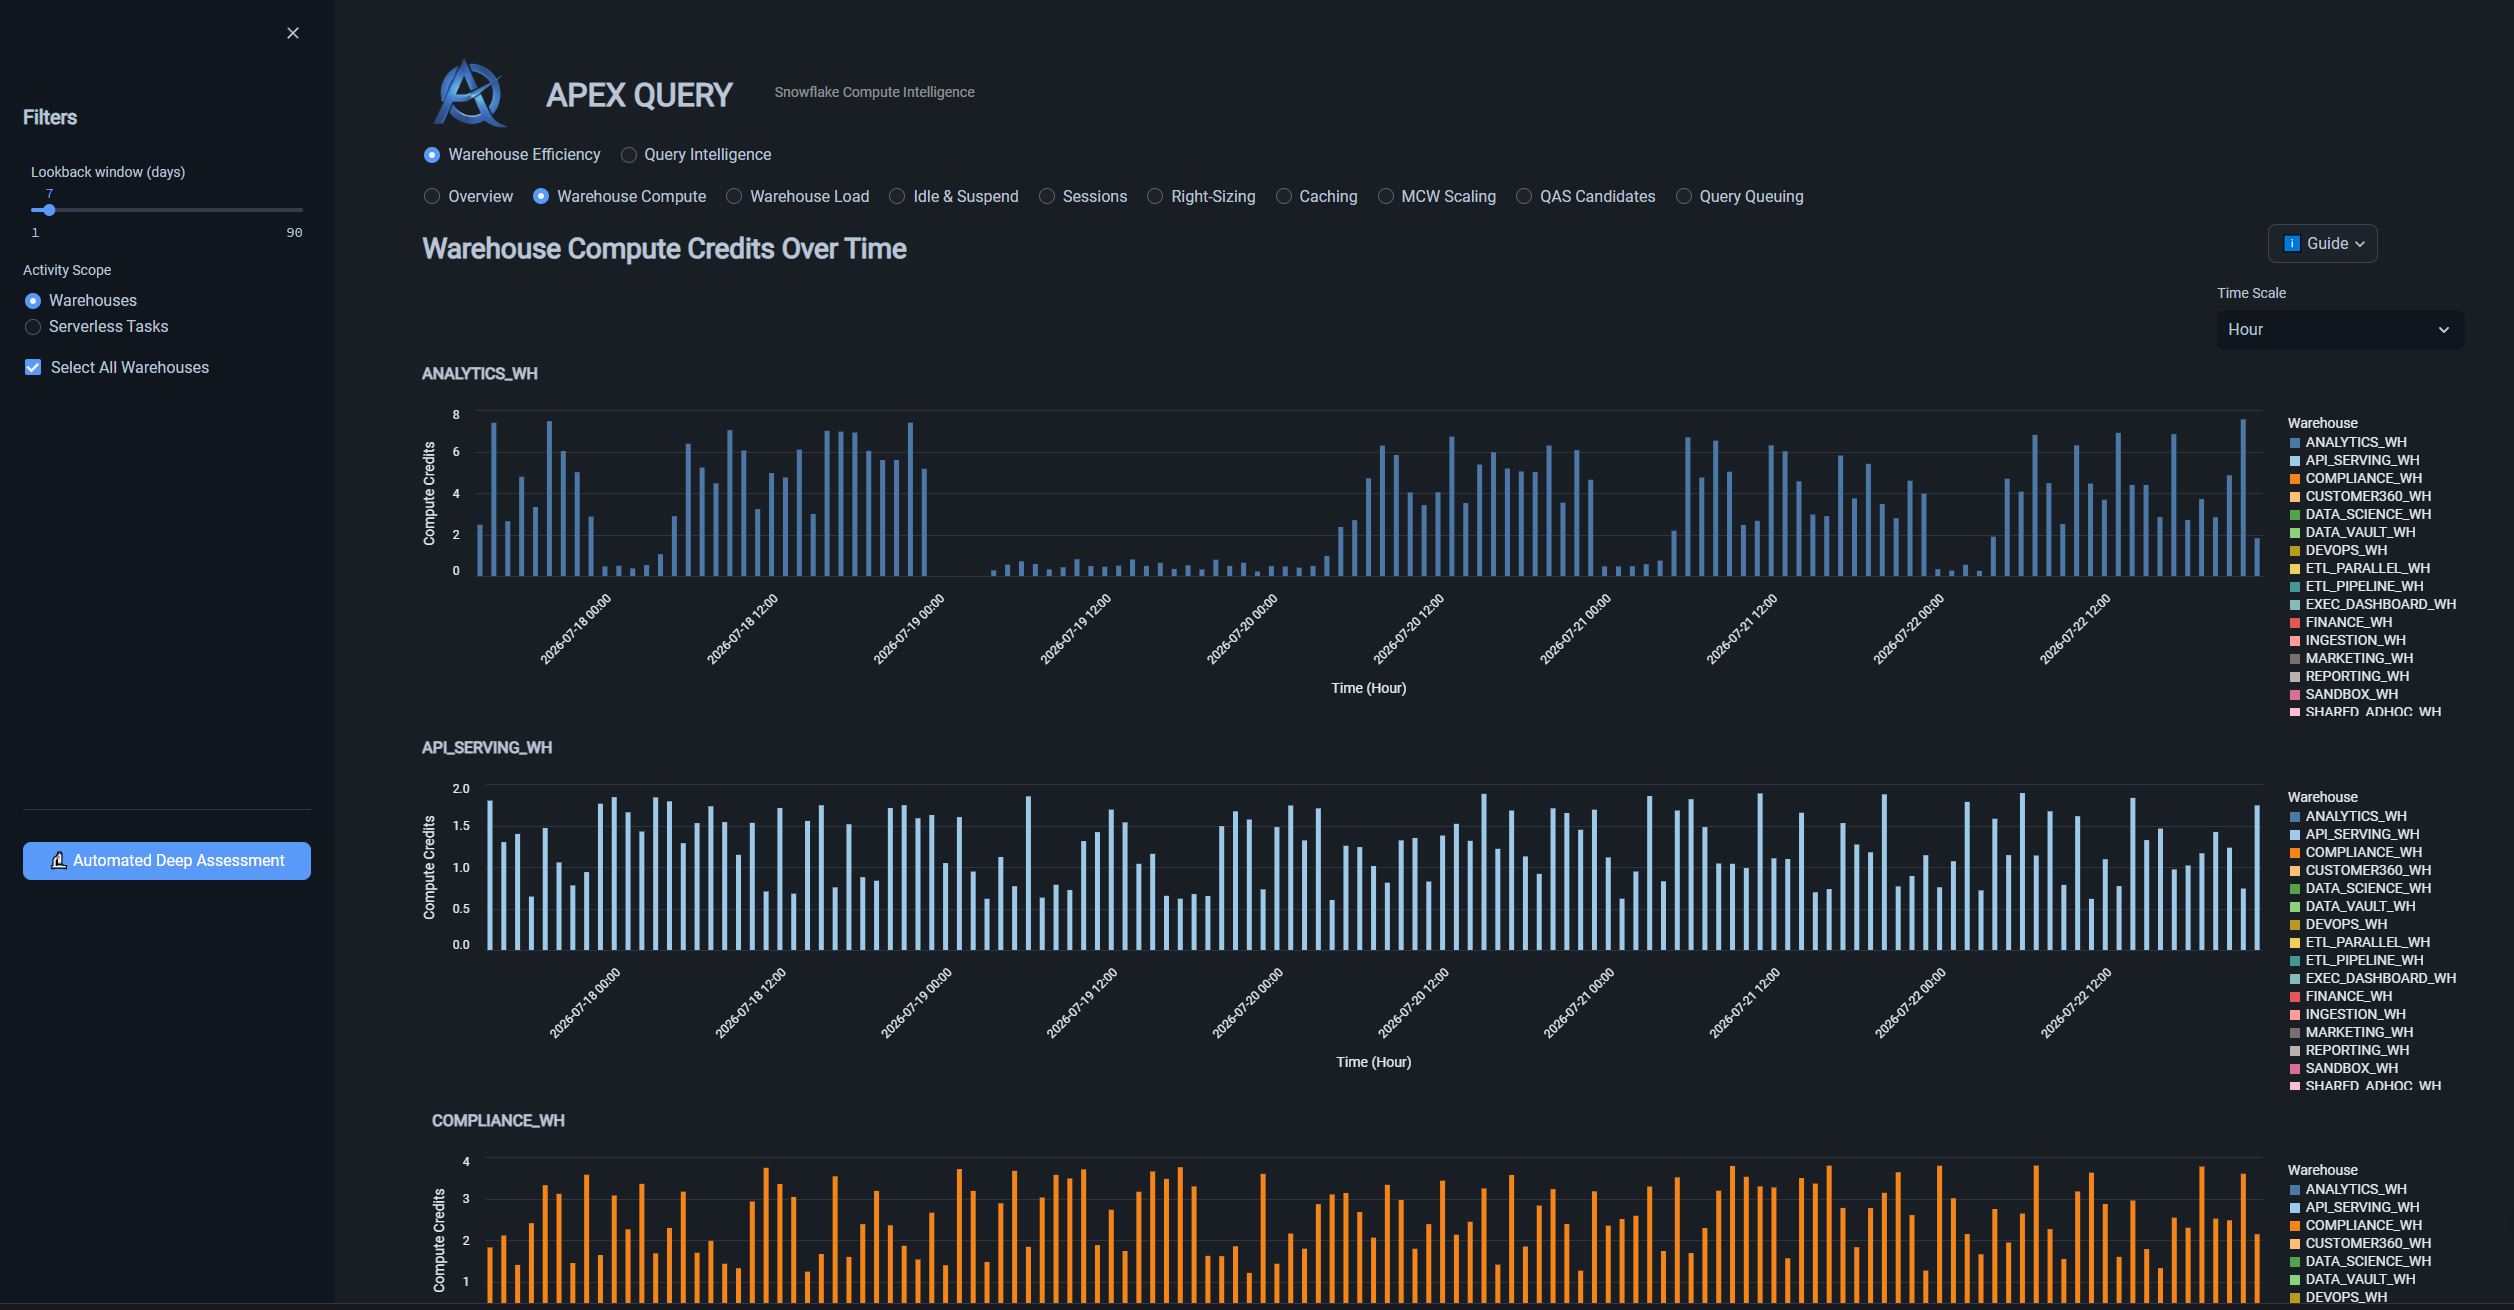Click SANDBOX_WH in the API_SERVING_WH chart legend
Screen dimensions: 2514x1310
coord(2344,1068)
